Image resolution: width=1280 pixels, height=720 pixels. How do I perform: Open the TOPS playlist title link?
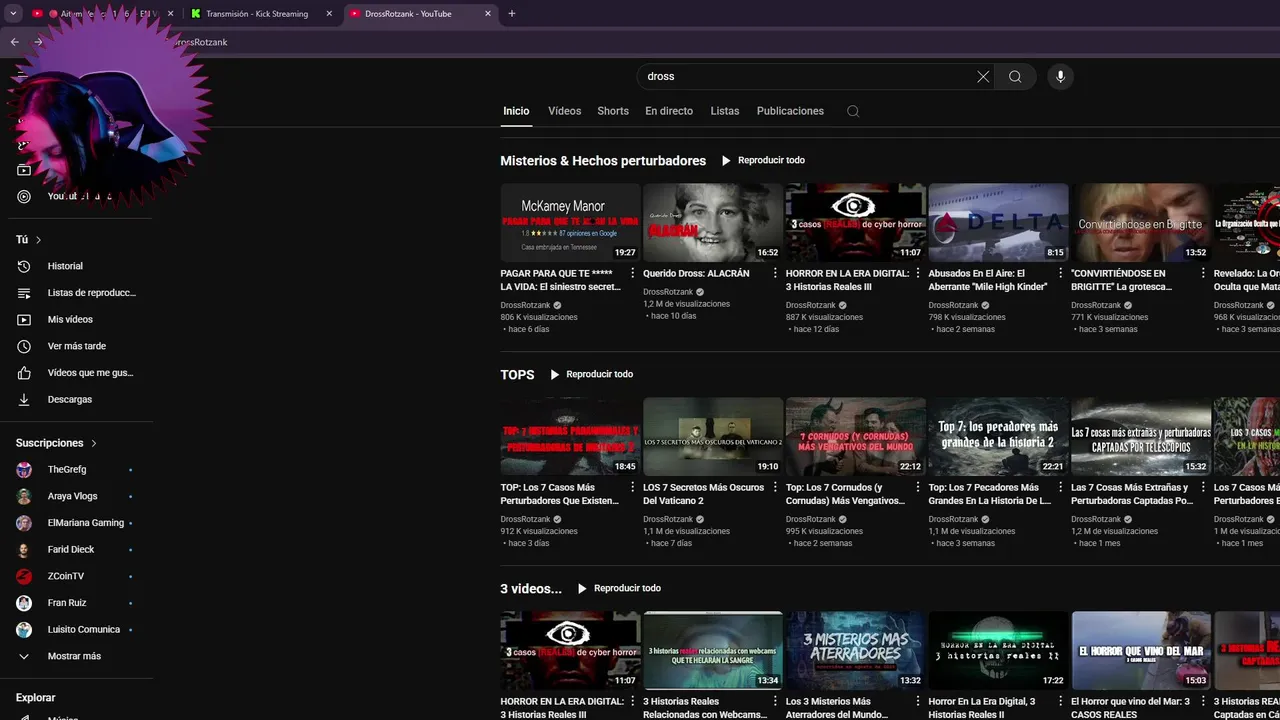pos(517,374)
